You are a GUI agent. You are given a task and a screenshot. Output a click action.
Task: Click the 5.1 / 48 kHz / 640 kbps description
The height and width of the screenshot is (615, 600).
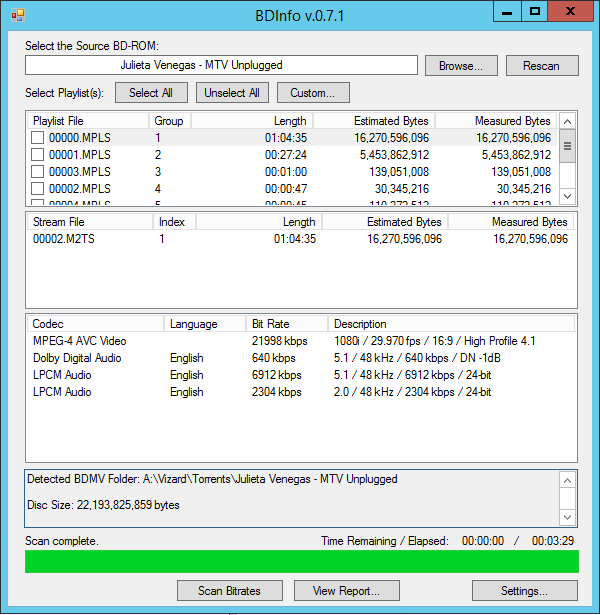tap(417, 358)
